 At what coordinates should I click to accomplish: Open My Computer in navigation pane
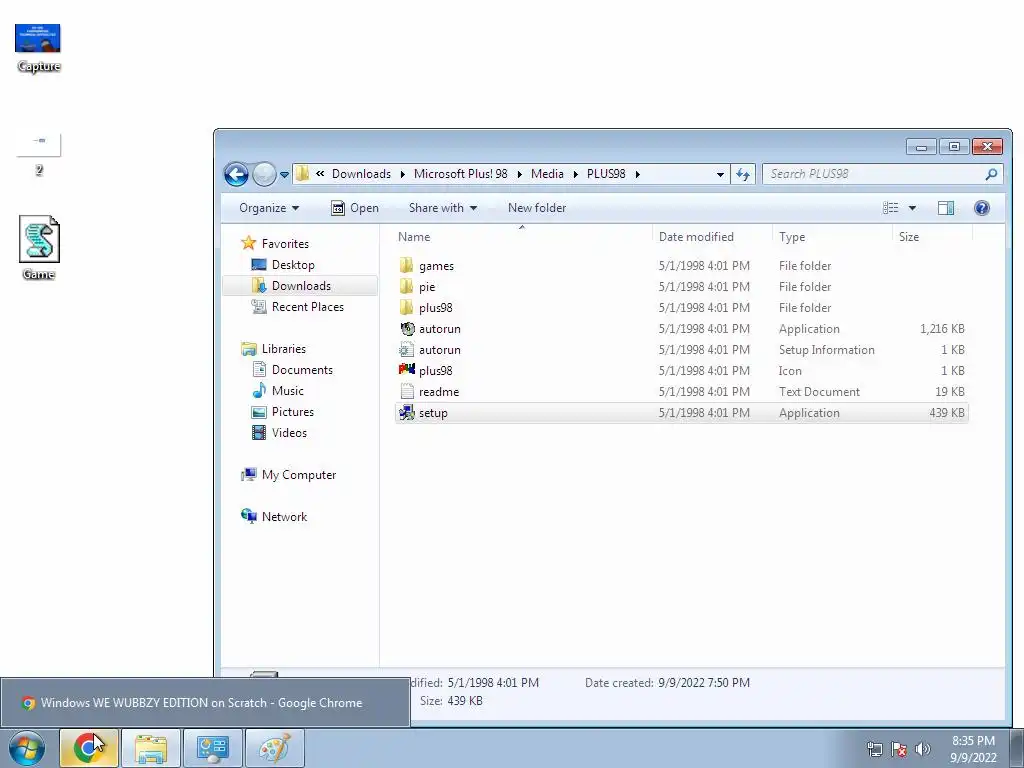pos(298,475)
